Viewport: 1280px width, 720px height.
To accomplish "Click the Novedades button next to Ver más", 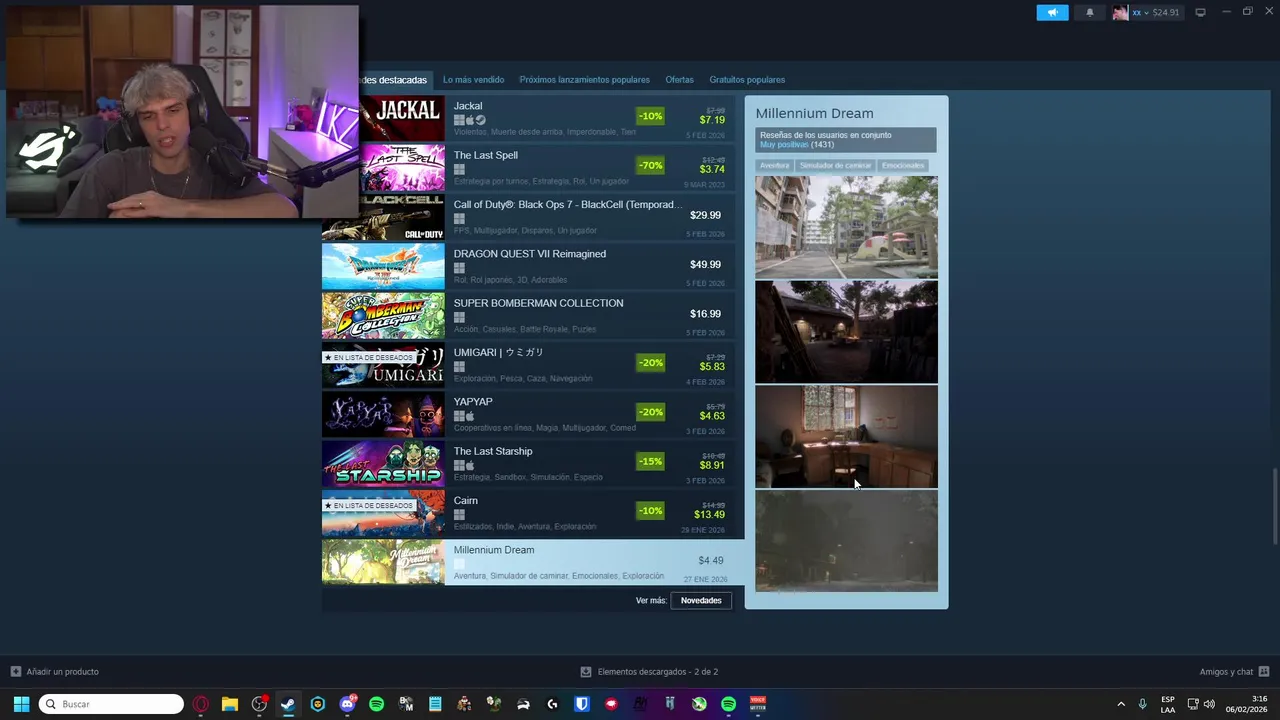I will tap(701, 600).
